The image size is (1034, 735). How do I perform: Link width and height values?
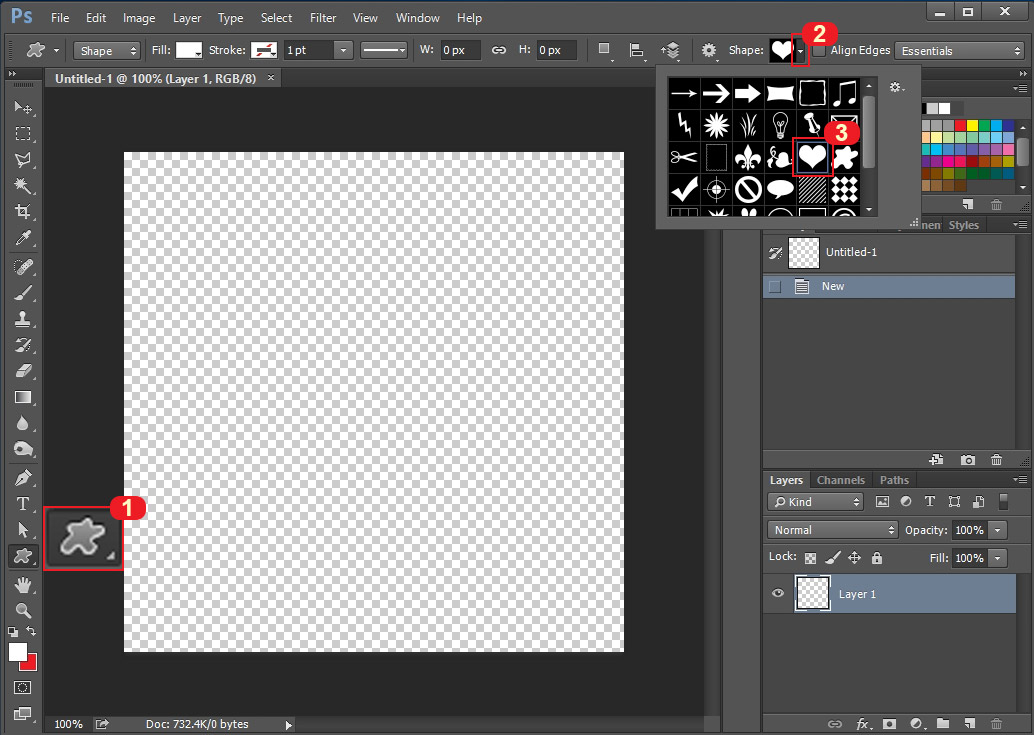[499, 50]
